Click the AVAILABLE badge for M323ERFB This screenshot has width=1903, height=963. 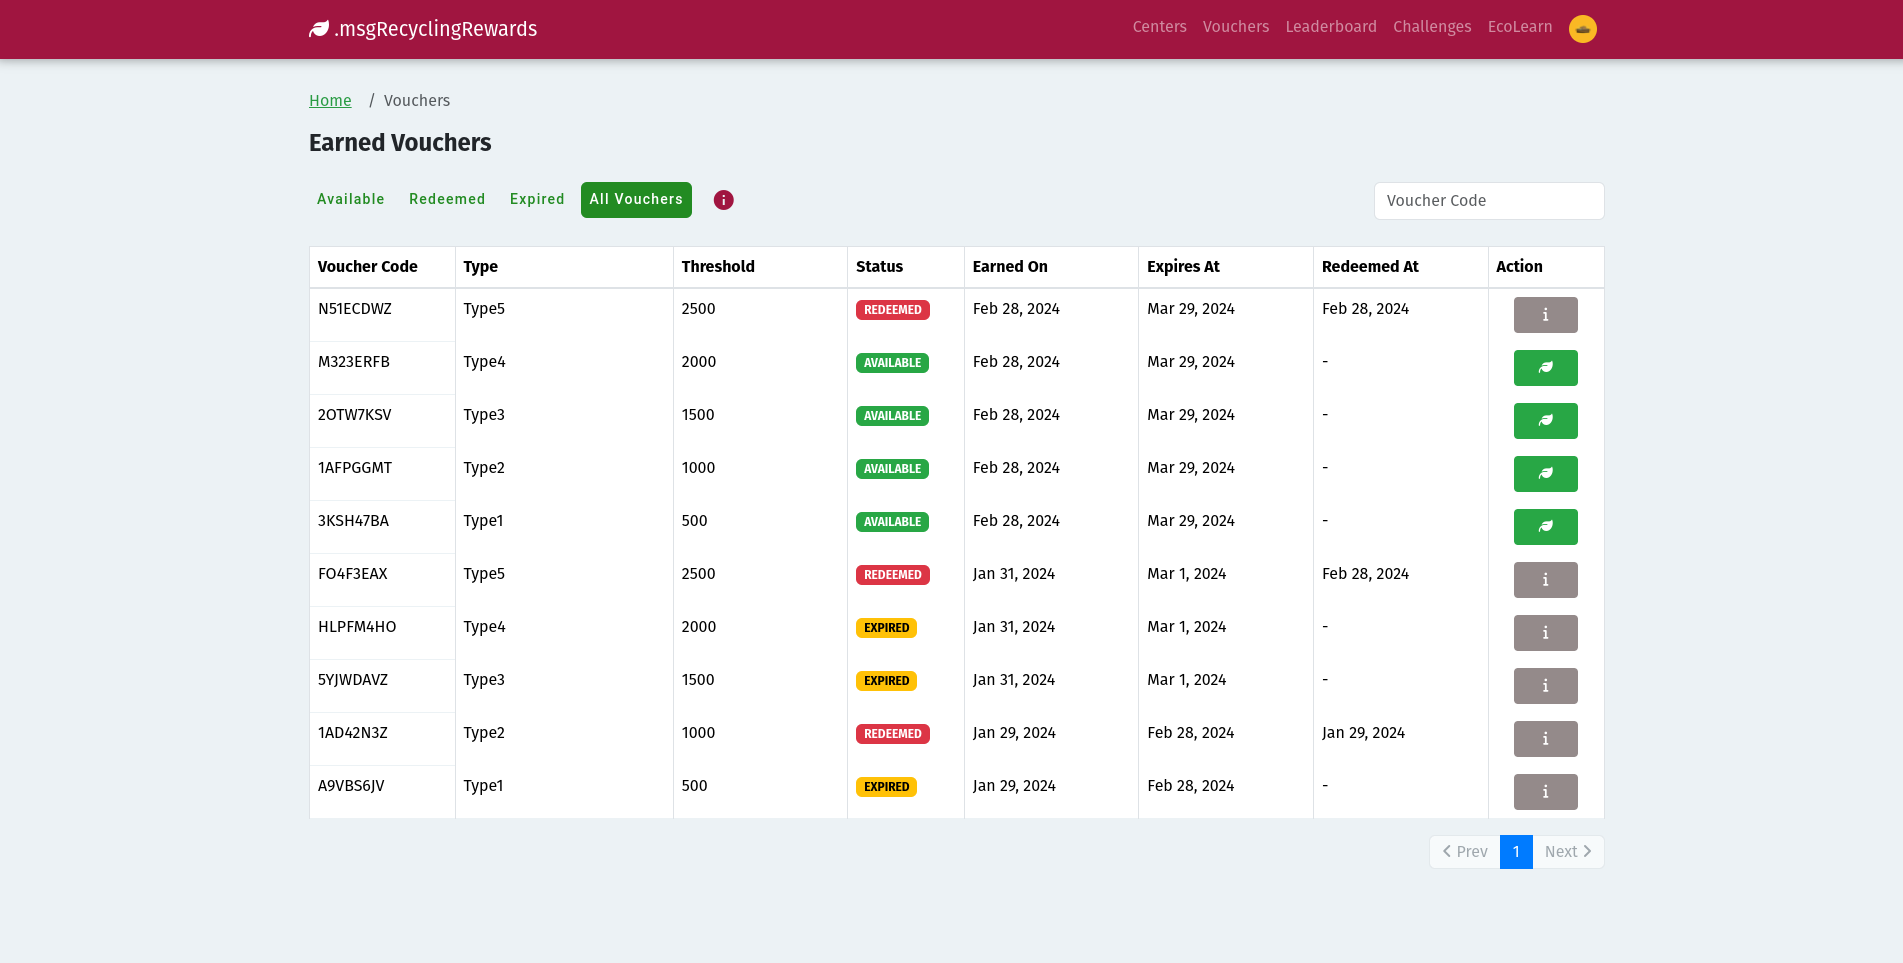[x=892, y=363]
